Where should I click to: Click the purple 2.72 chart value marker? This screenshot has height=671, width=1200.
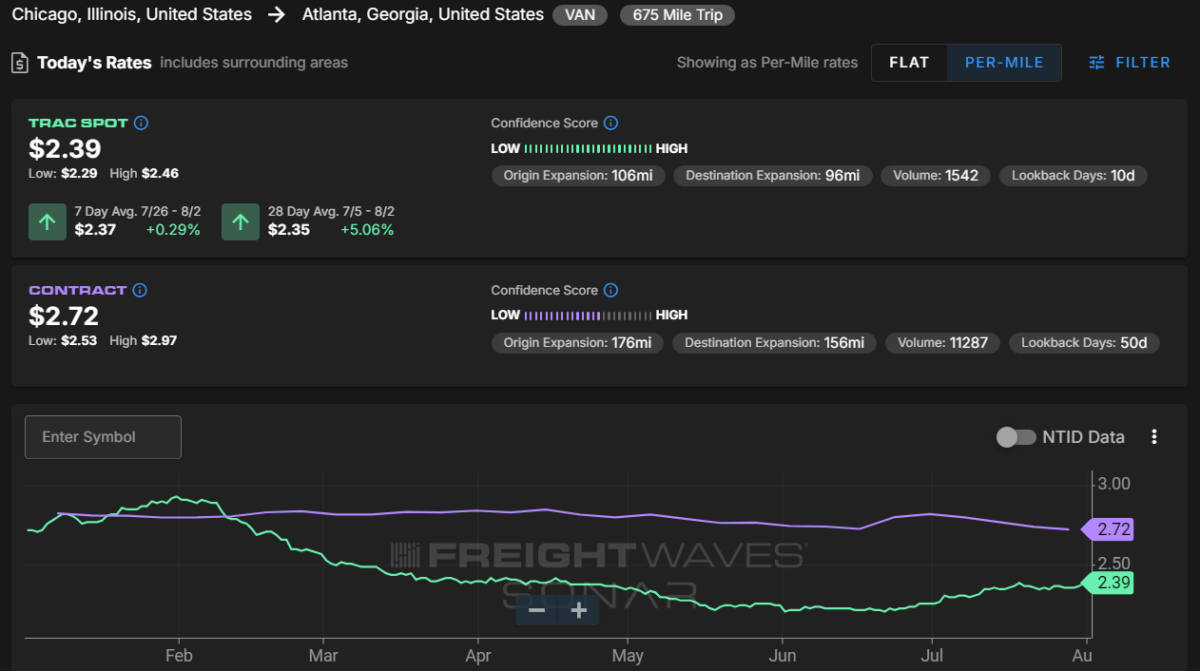(1106, 529)
